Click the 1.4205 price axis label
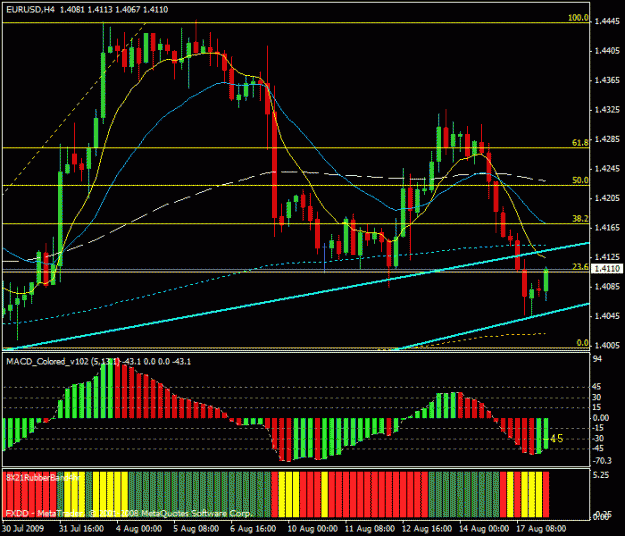Screen dimensions: 625x536 (607, 198)
